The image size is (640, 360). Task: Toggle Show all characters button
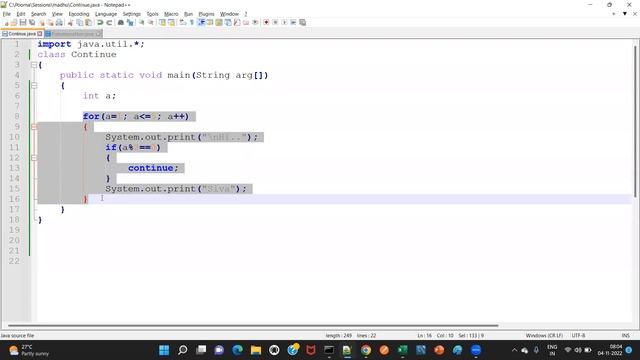(192, 23)
